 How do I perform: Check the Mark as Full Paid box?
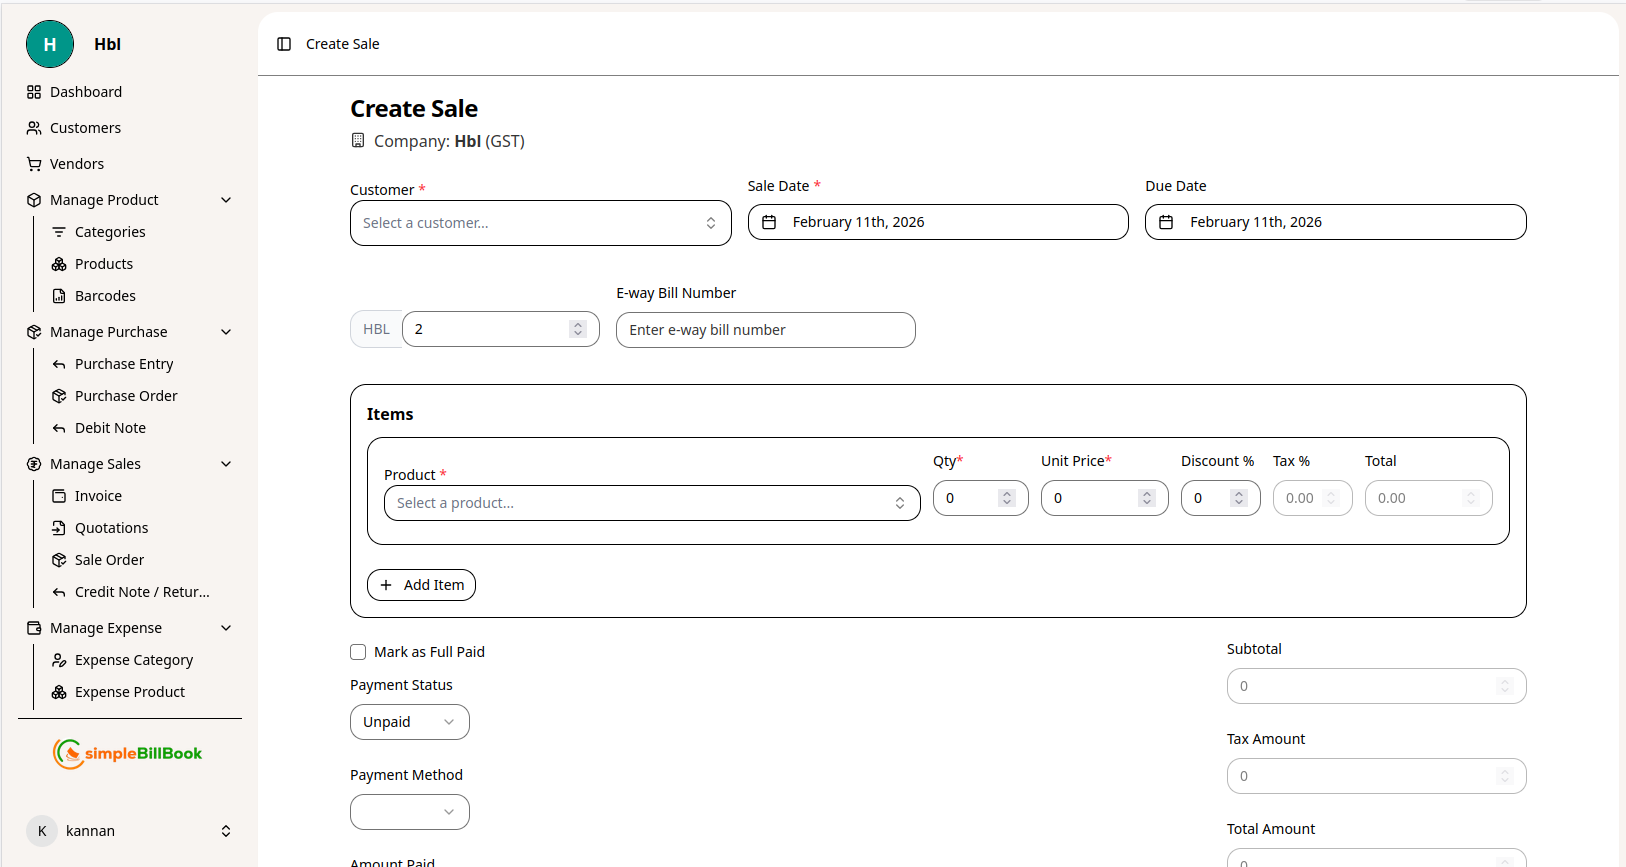tap(358, 652)
